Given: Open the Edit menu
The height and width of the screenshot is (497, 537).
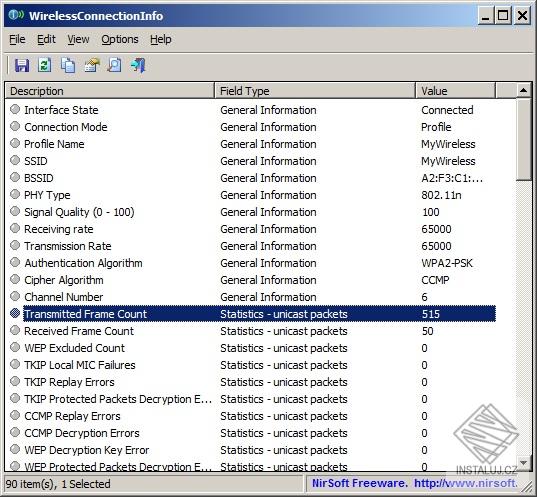Looking at the screenshot, I should 46,39.
